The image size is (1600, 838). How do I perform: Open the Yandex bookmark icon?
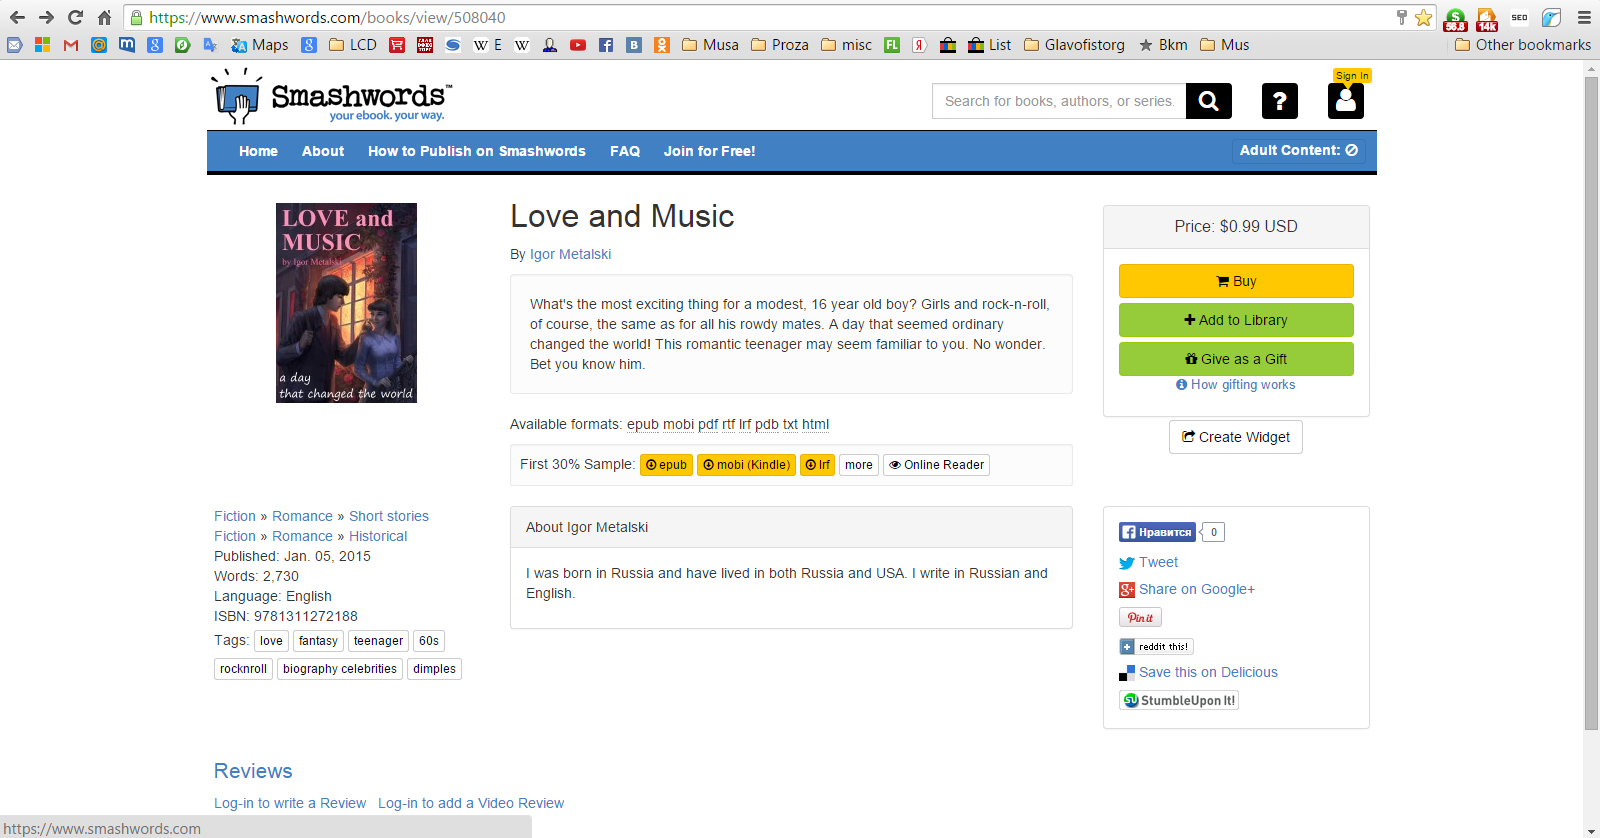919,45
